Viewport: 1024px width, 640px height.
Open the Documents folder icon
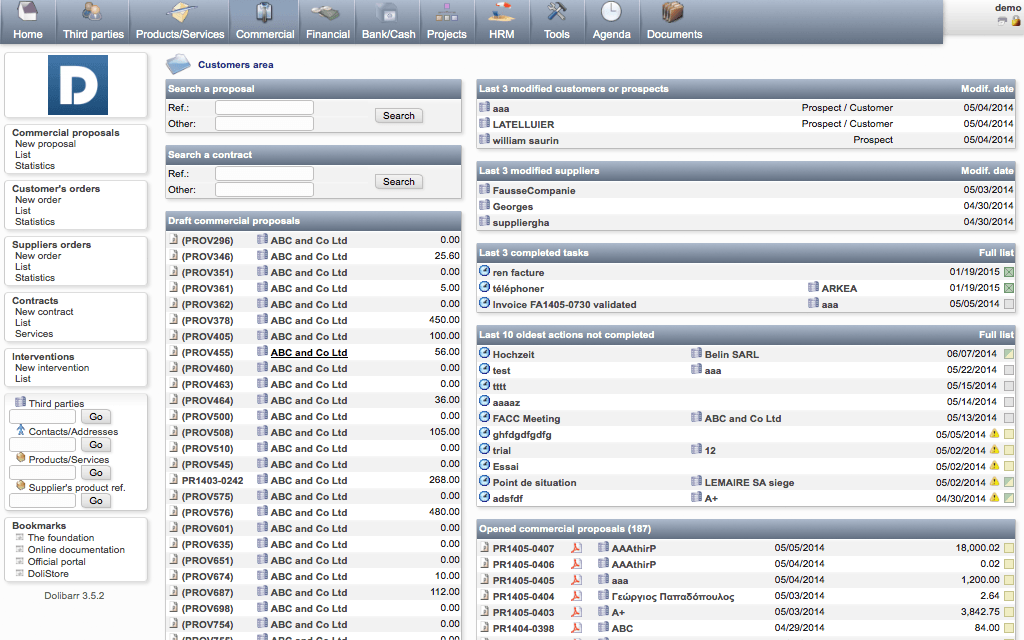673,13
